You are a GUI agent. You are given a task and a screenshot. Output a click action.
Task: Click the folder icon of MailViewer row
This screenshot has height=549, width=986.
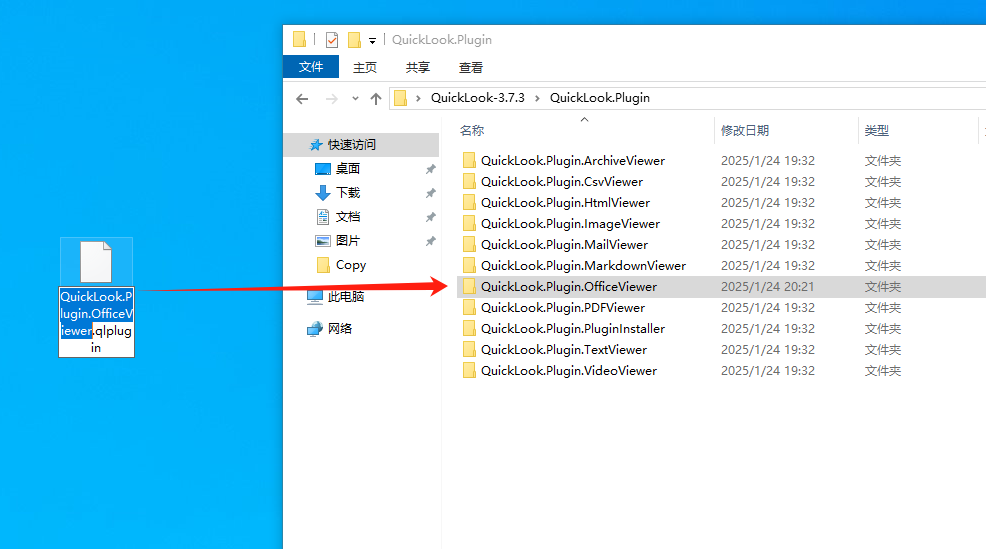coord(469,245)
